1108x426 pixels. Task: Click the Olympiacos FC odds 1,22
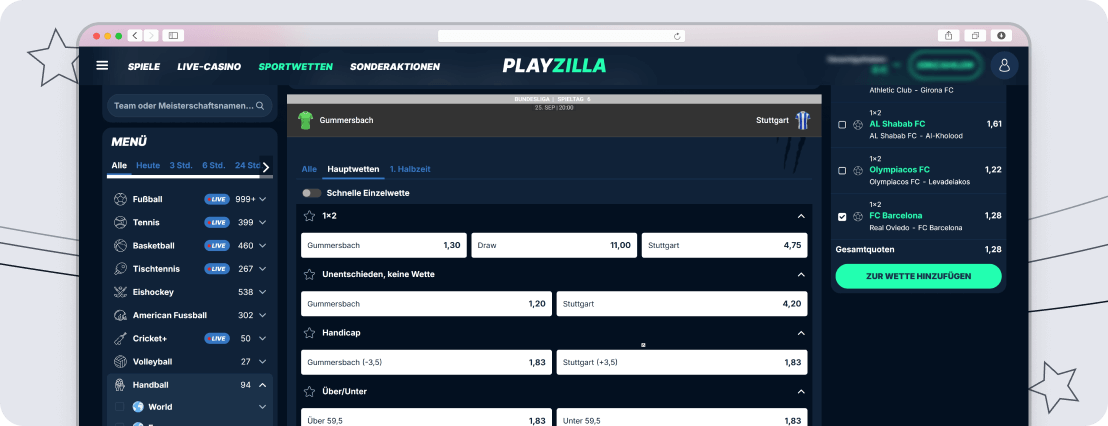tap(994, 170)
